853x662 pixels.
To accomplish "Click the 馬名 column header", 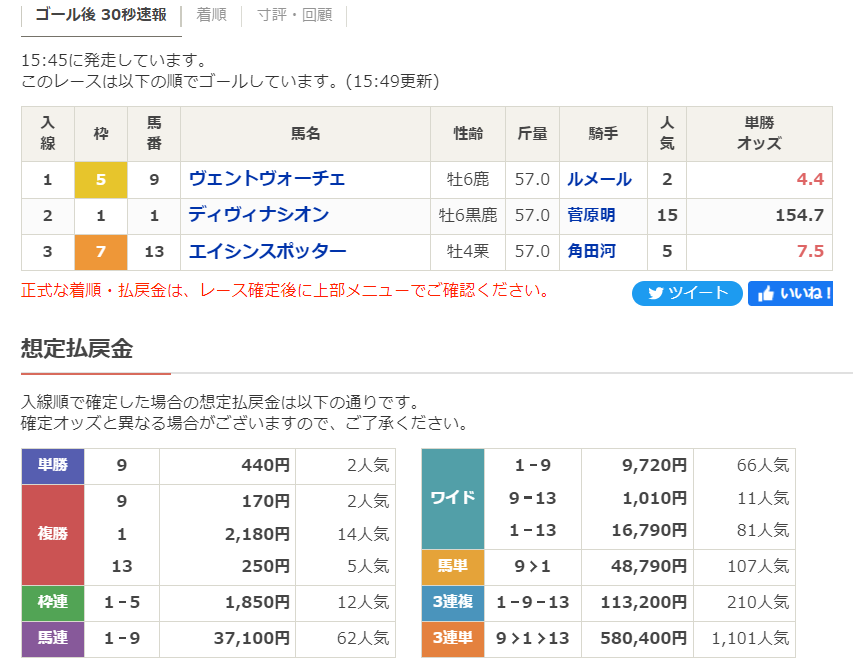I will pyautogui.click(x=305, y=133).
